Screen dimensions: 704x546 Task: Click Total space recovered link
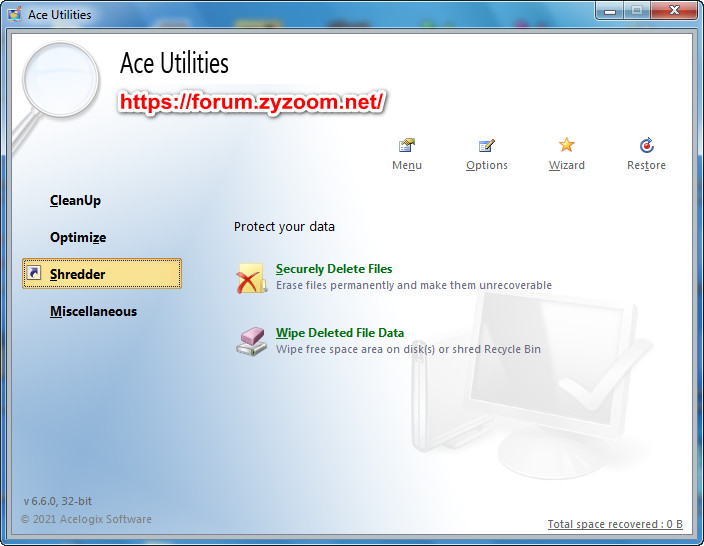click(x=615, y=524)
